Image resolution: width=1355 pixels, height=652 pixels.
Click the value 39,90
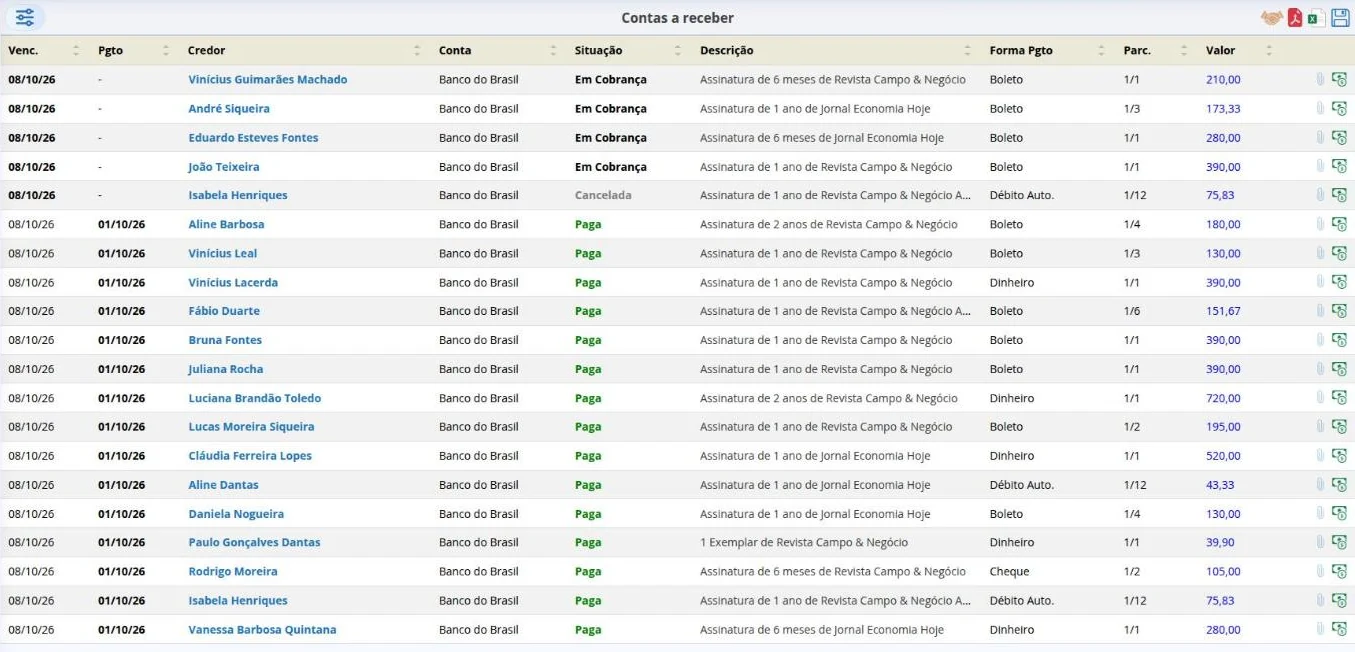1220,542
